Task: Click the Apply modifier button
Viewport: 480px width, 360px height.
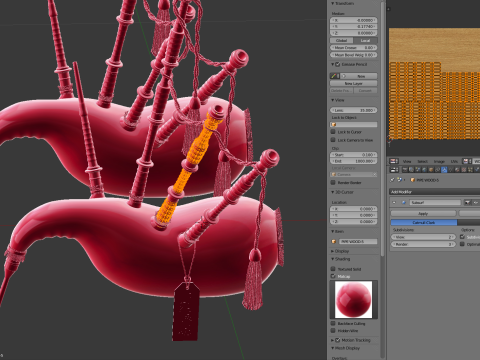Action: (x=423, y=213)
